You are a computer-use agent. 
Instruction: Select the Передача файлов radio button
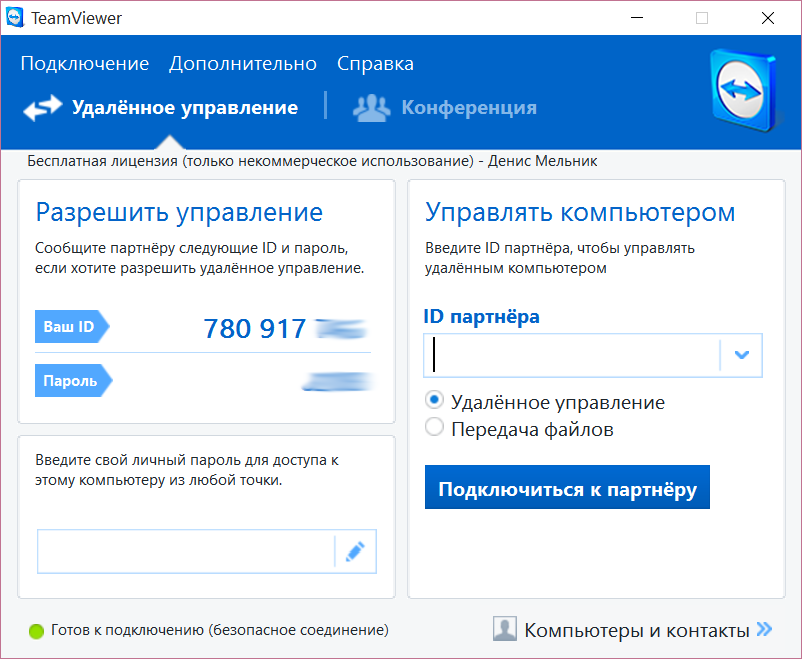[x=434, y=427]
